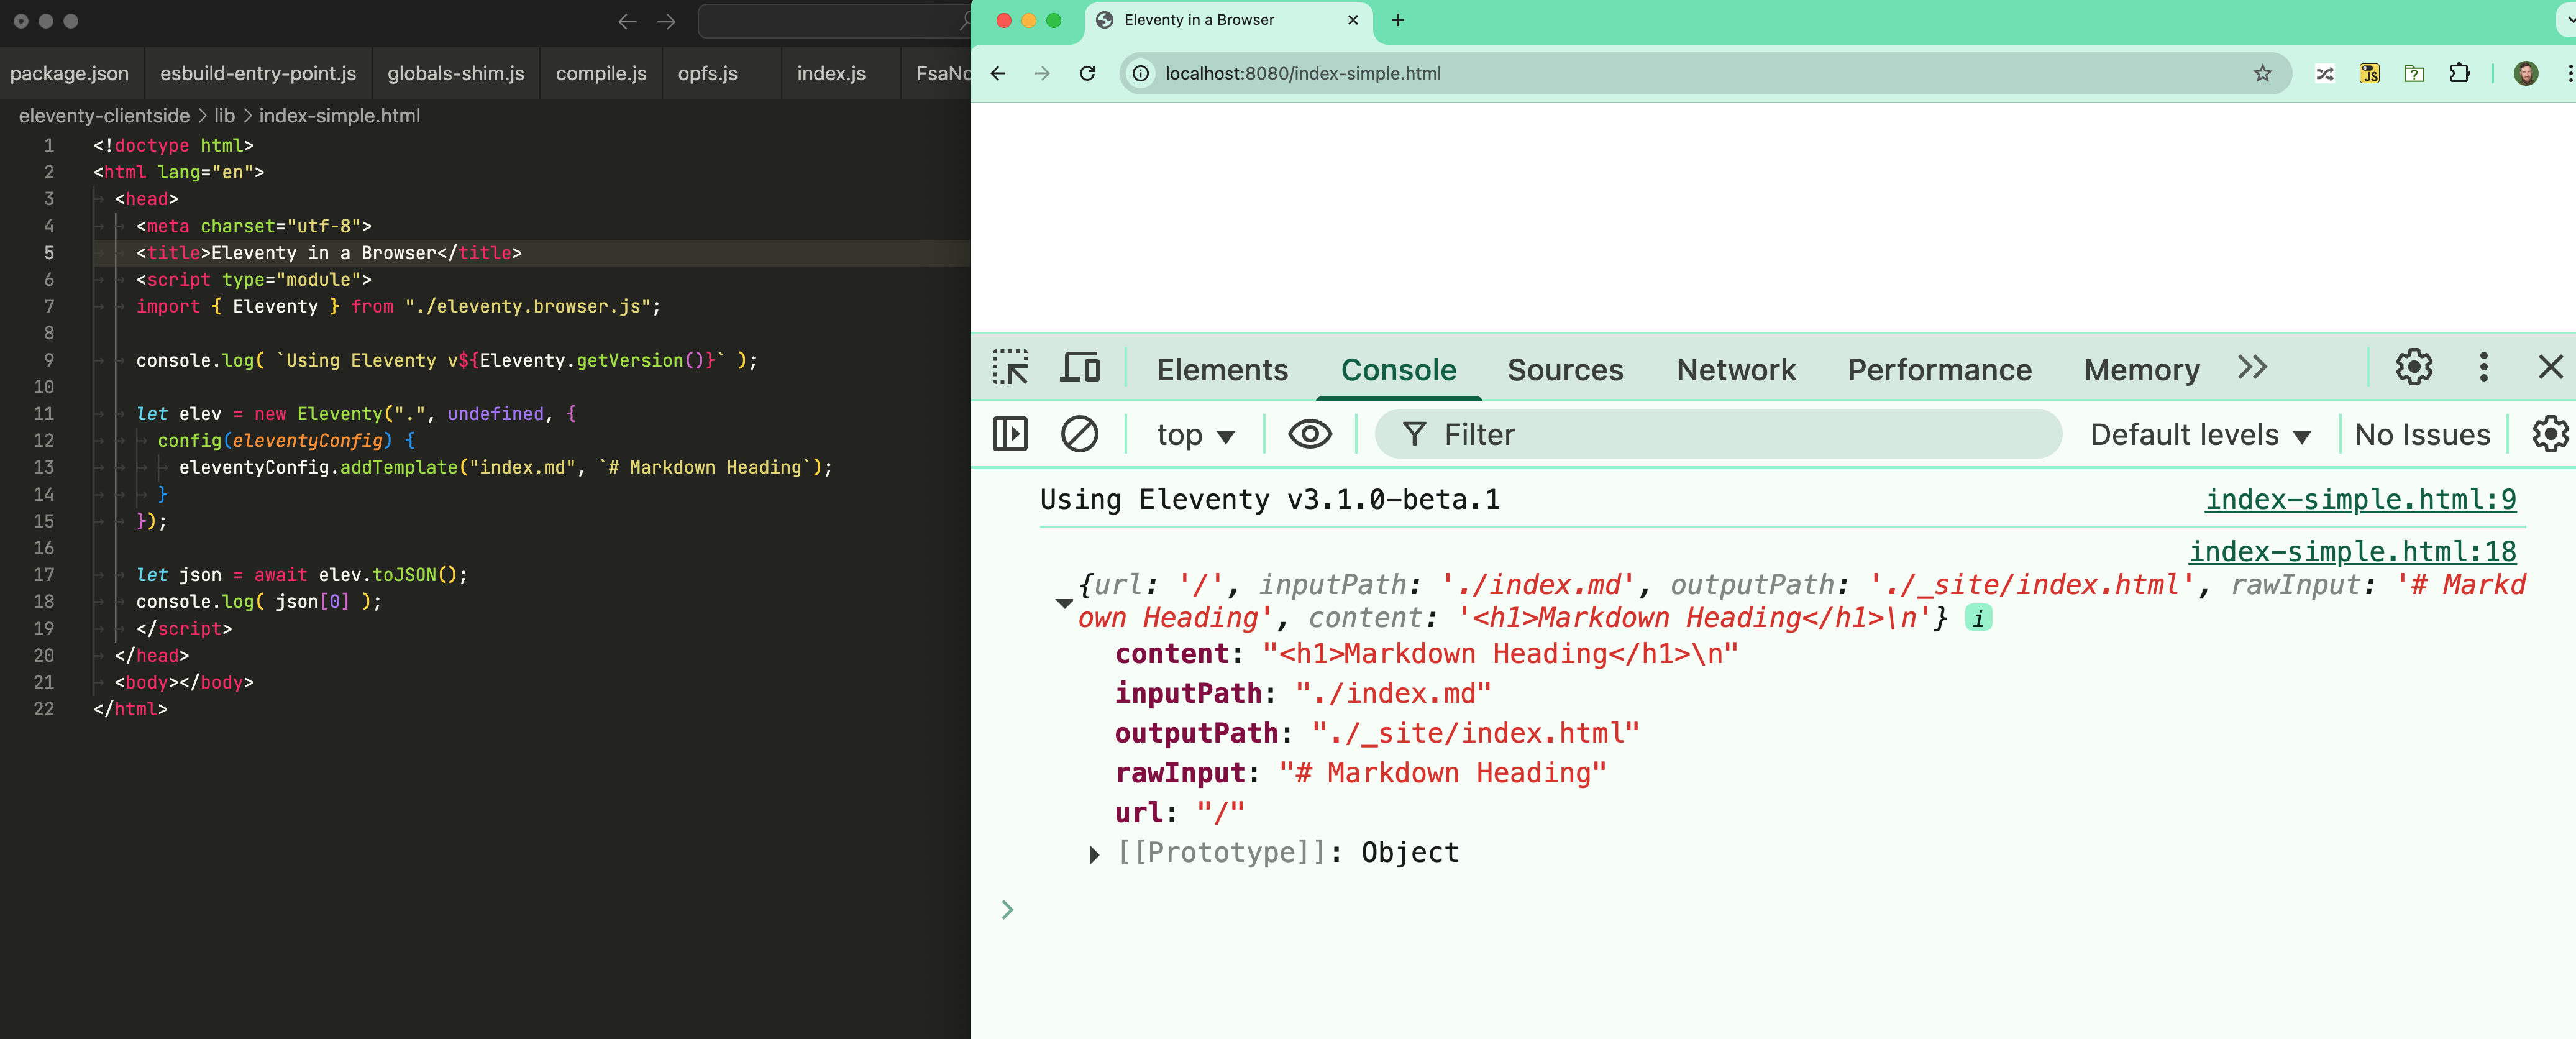Screen dimensions: 2576x1039
Task: Open the index-simple.html:9 source link
Action: pyautogui.click(x=2361, y=499)
